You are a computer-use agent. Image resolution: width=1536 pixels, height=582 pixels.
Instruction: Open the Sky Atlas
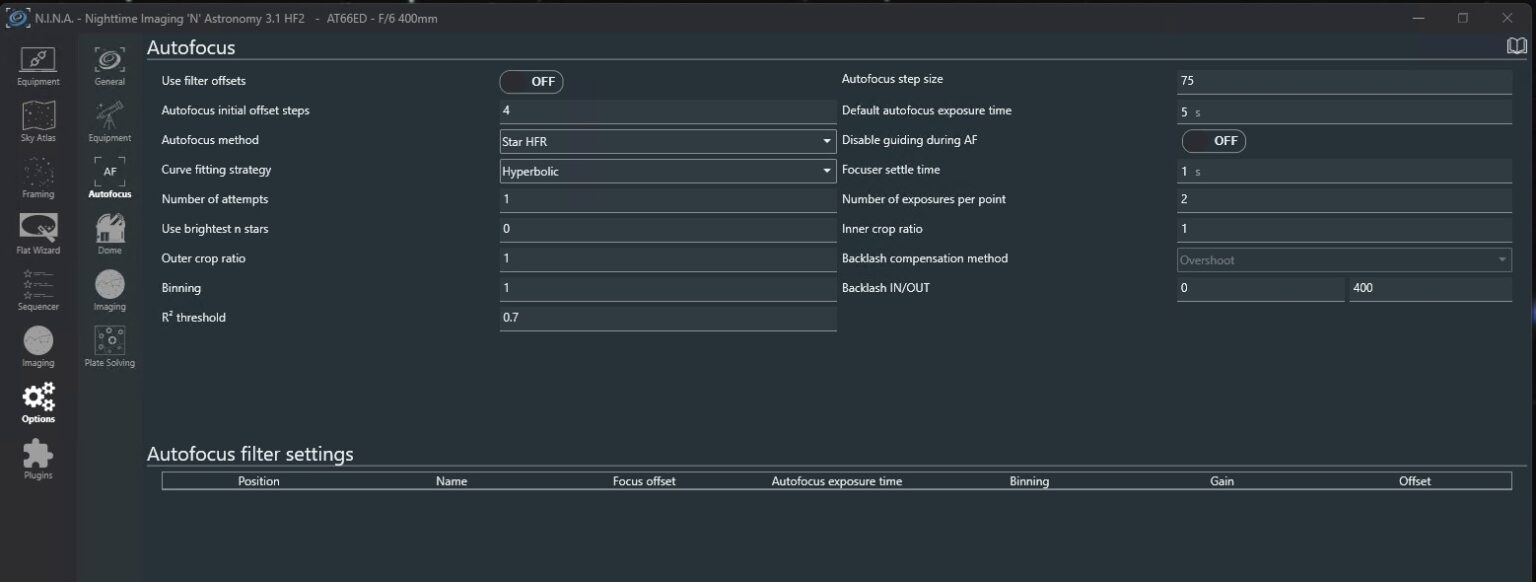38,120
